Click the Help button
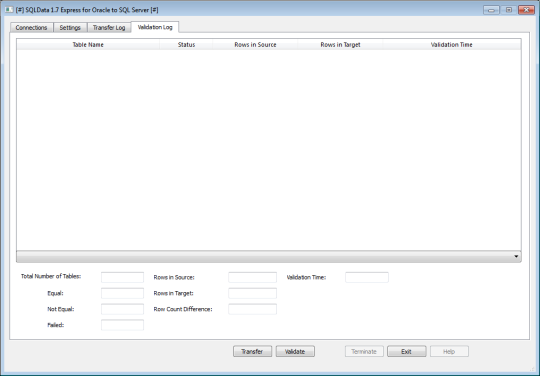 point(449,351)
